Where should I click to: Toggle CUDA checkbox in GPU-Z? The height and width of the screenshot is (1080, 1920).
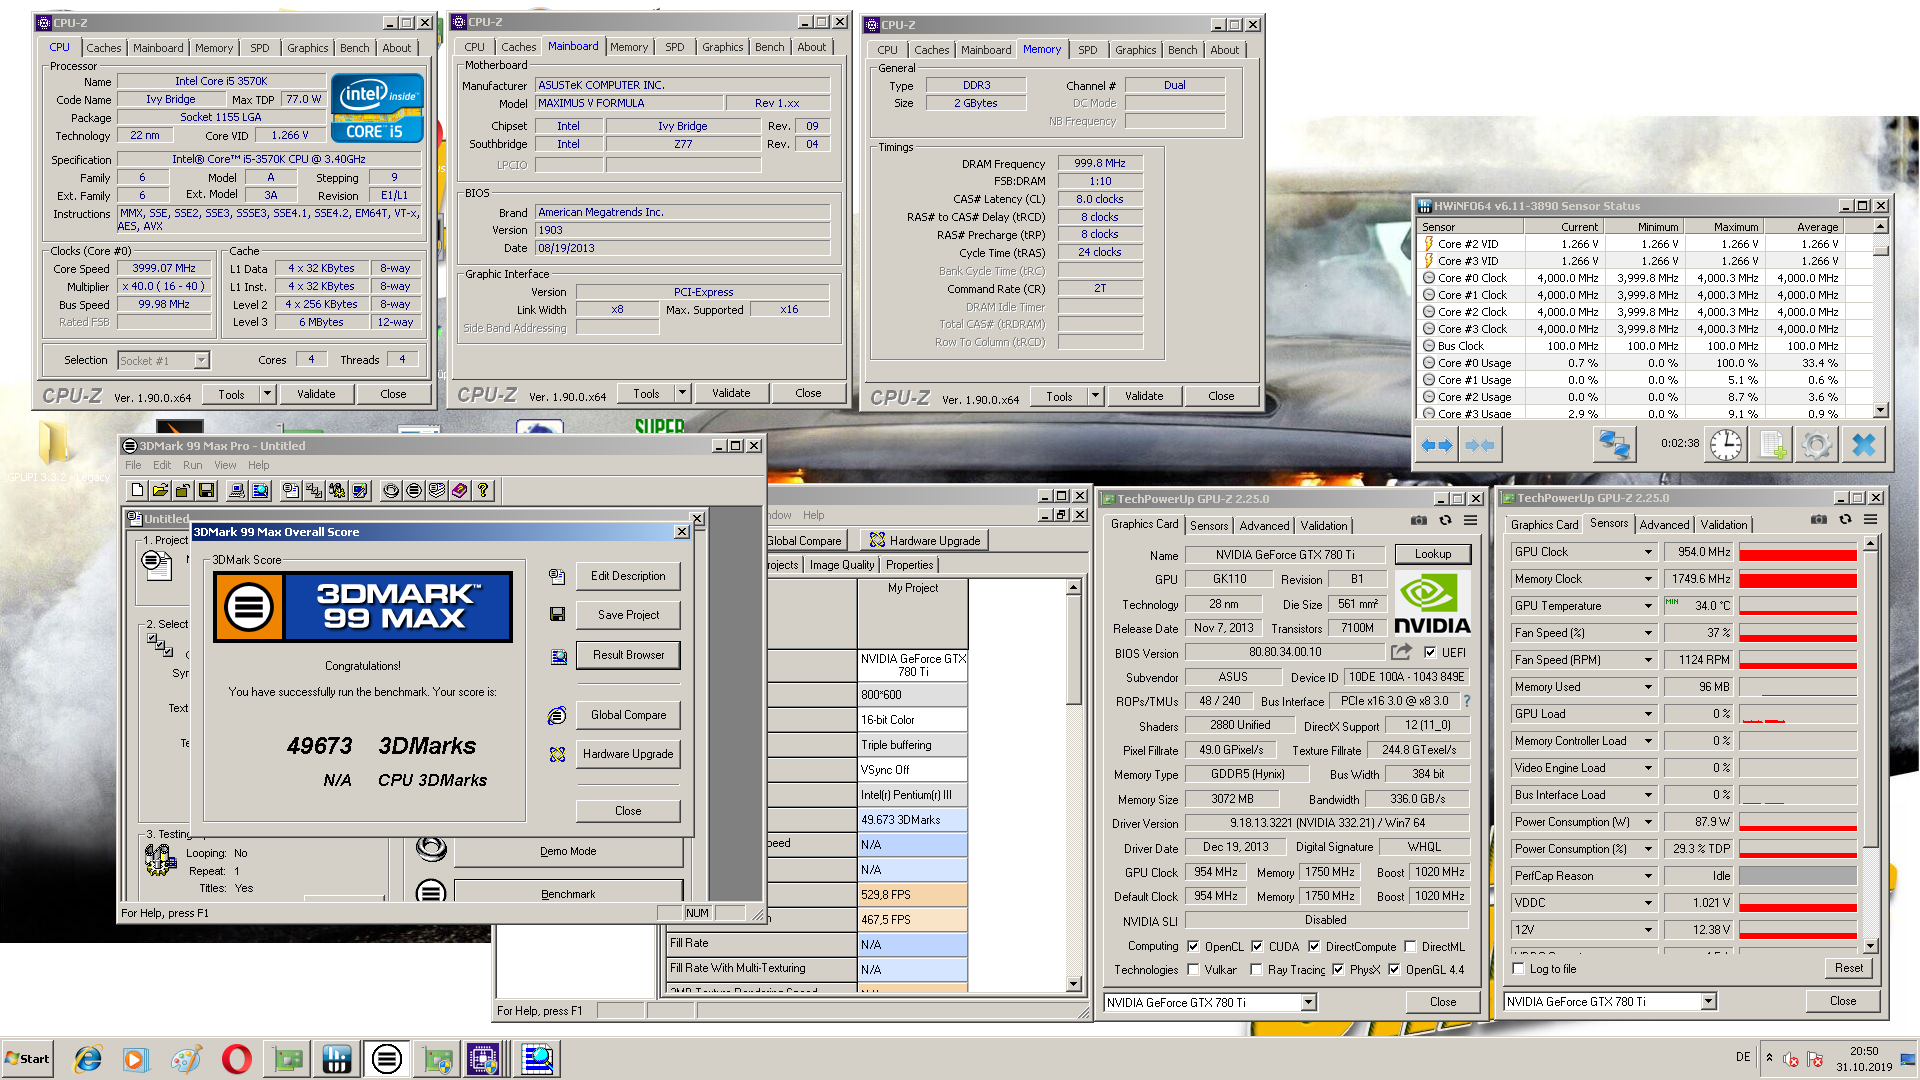[1257, 947]
